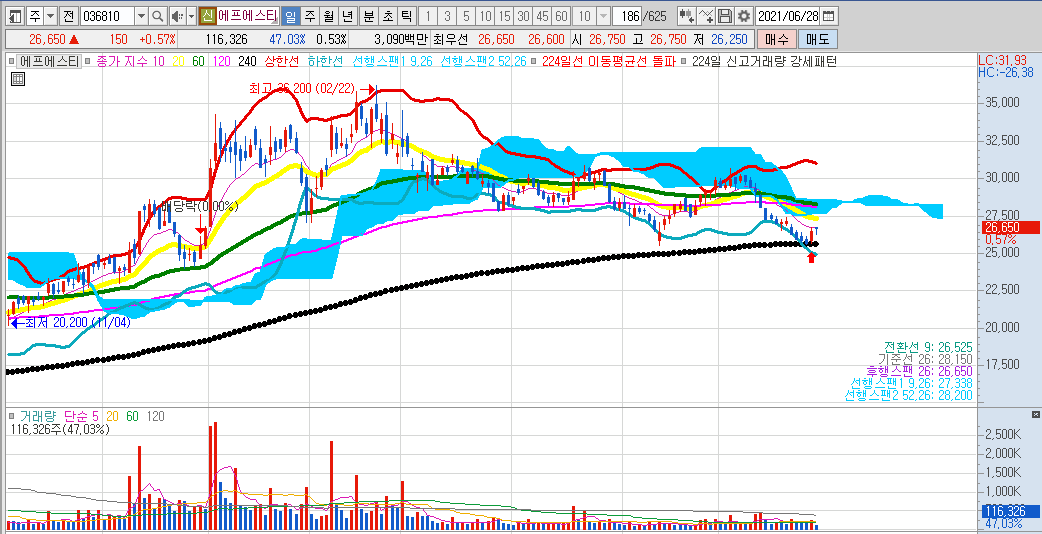Click the 거래량 volume indicator label
Screen dimensions: 1042x534
pos(37,416)
